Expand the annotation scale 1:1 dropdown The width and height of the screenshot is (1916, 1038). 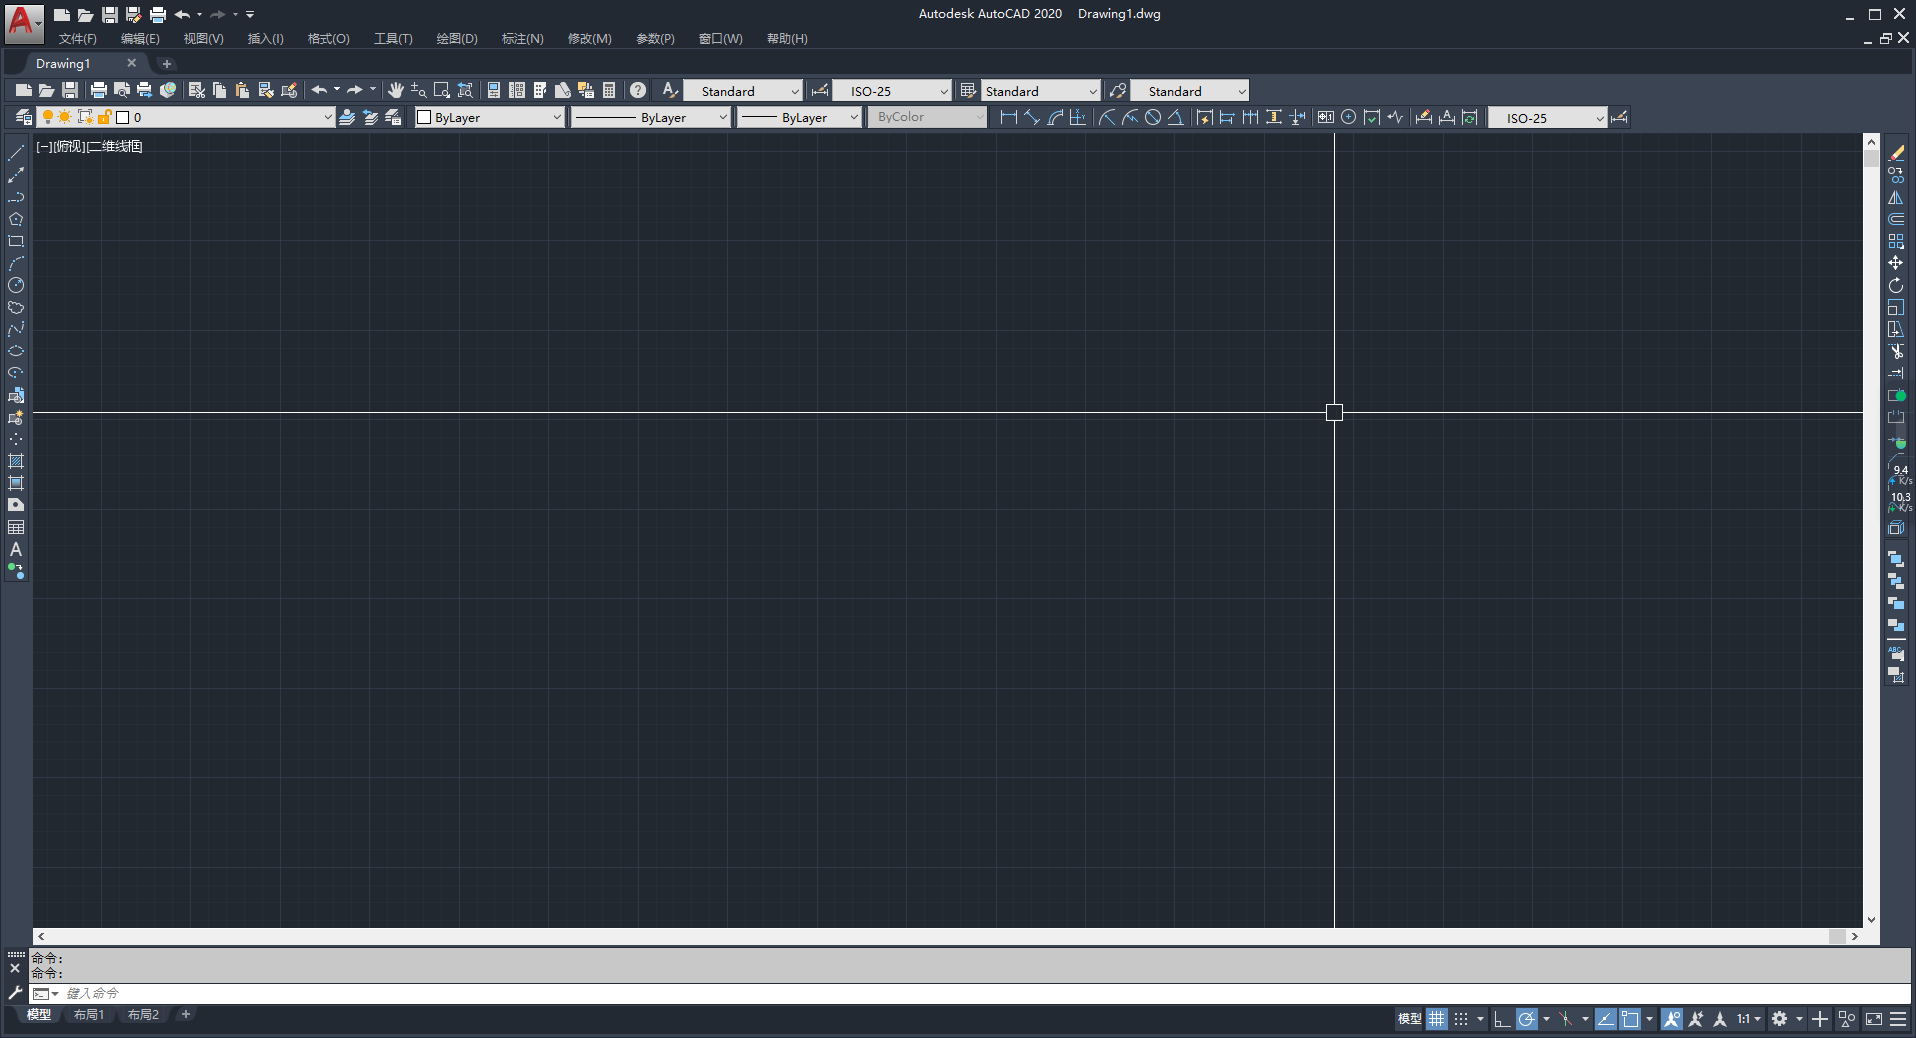click(x=1756, y=1019)
